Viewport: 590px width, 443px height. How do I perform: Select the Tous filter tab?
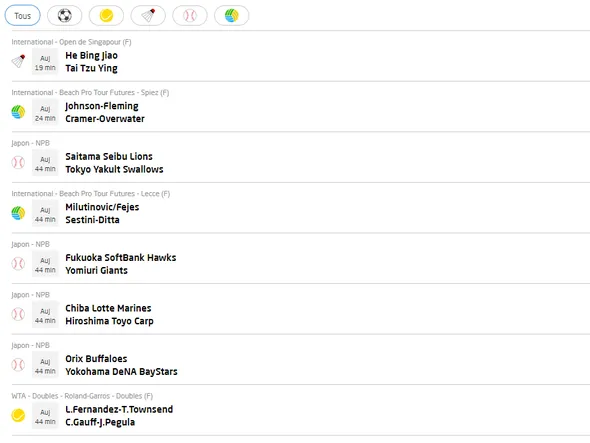click(22, 15)
